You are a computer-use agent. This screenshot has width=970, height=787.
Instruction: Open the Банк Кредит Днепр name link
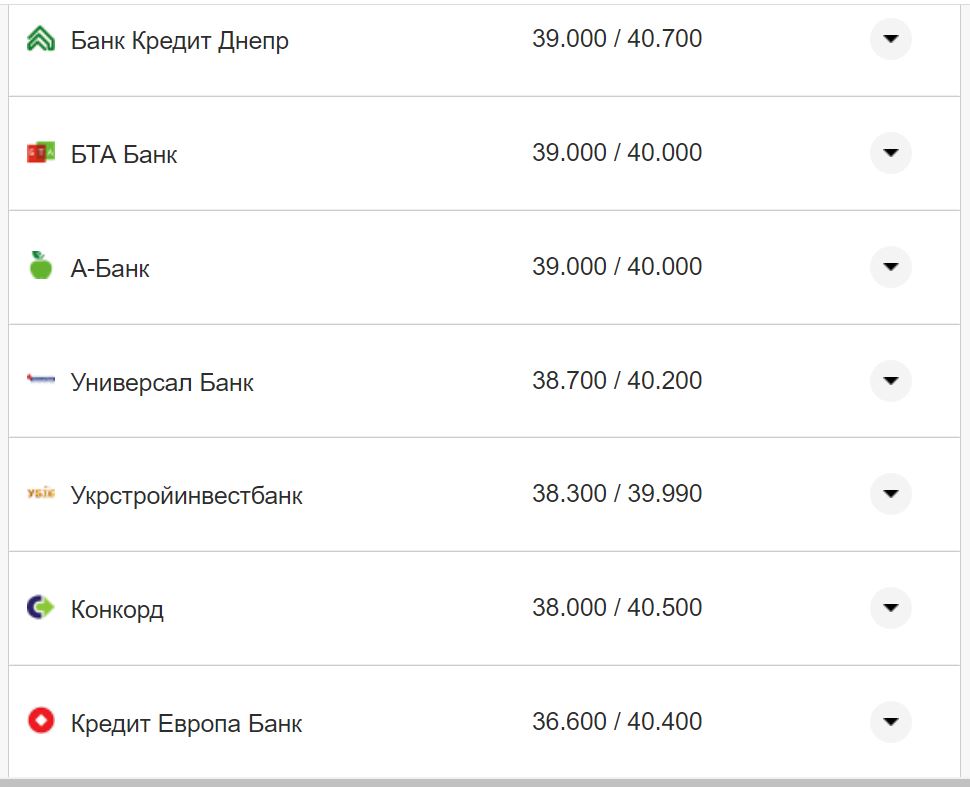click(x=180, y=41)
